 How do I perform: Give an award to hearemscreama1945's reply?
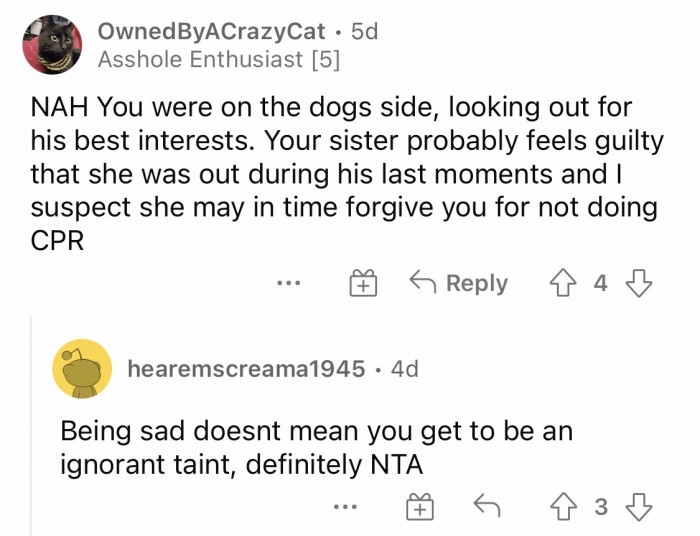click(x=421, y=507)
